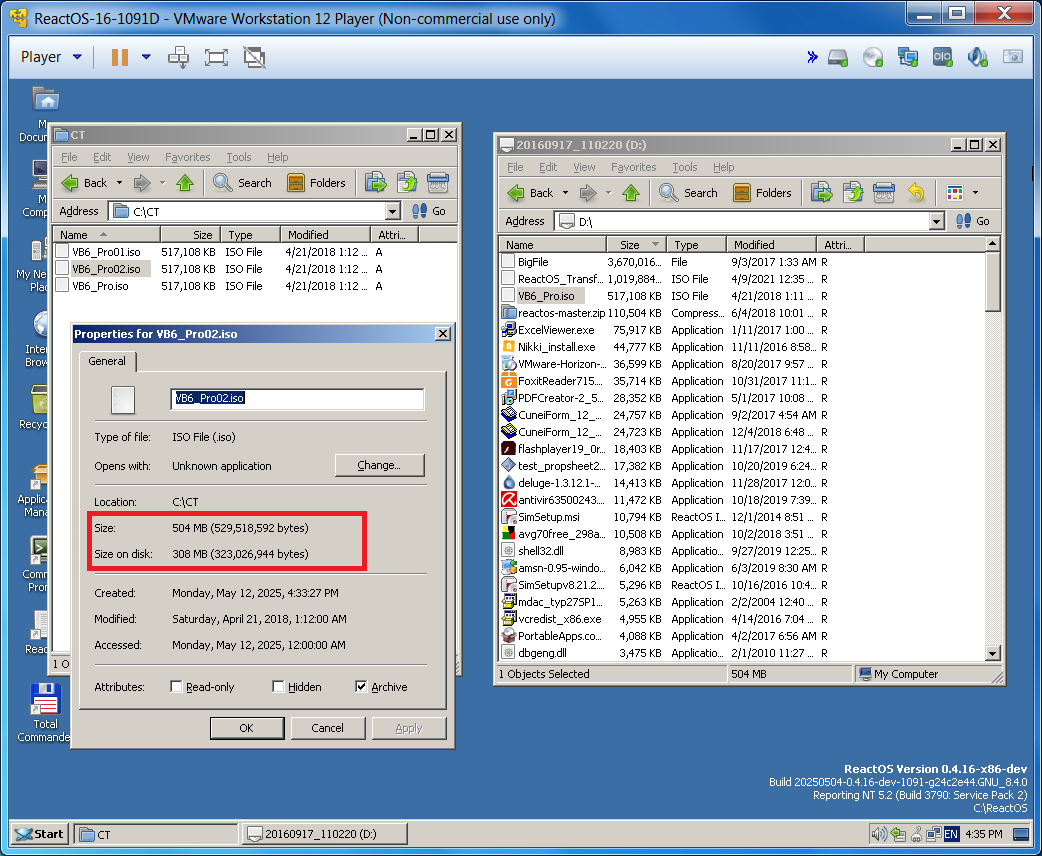The width and height of the screenshot is (1042, 856).
Task: Open File menu in CT window
Action: click(x=69, y=157)
